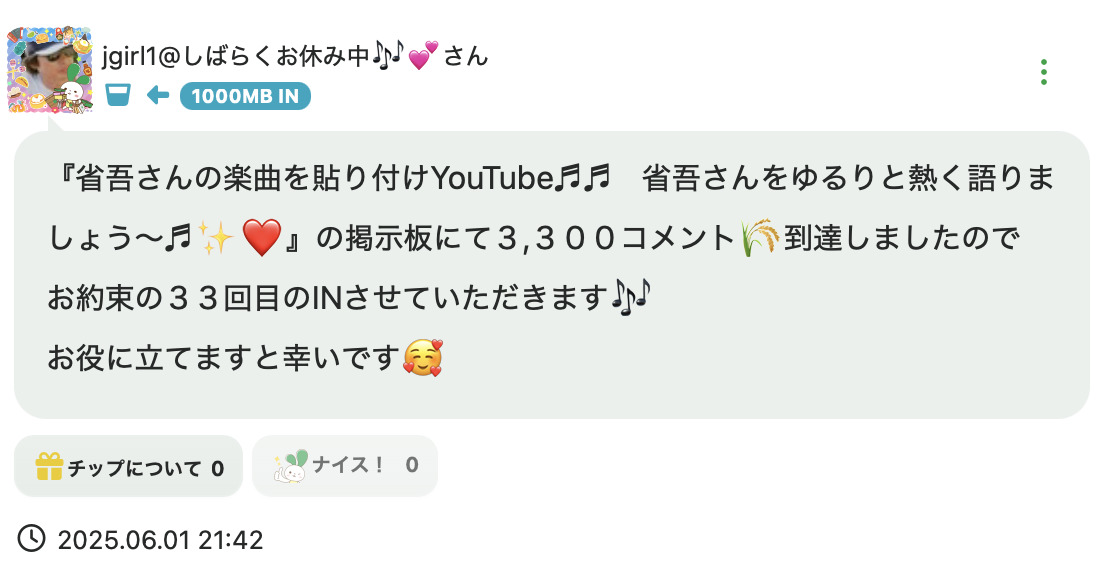
Task: Click the チップ count showing 0
Action: click(x=218, y=468)
